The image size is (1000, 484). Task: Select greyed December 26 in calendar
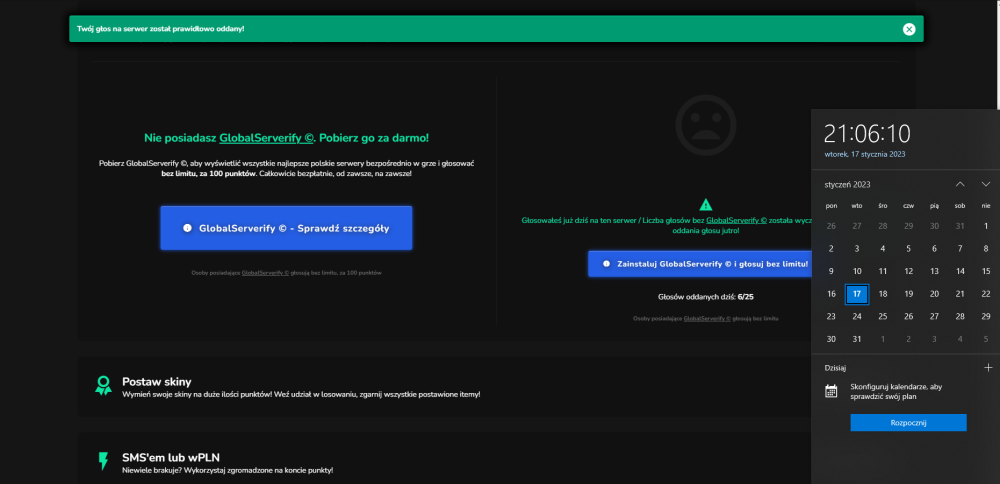coord(831,226)
